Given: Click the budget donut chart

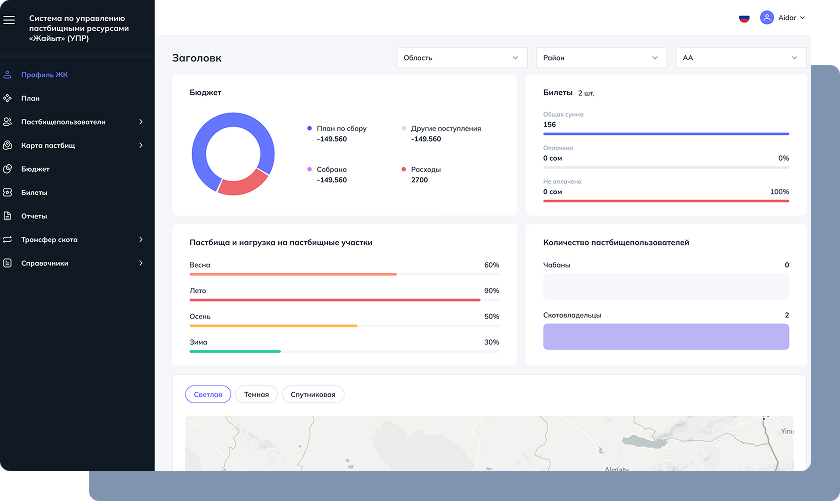Looking at the screenshot, I should 232,153.
